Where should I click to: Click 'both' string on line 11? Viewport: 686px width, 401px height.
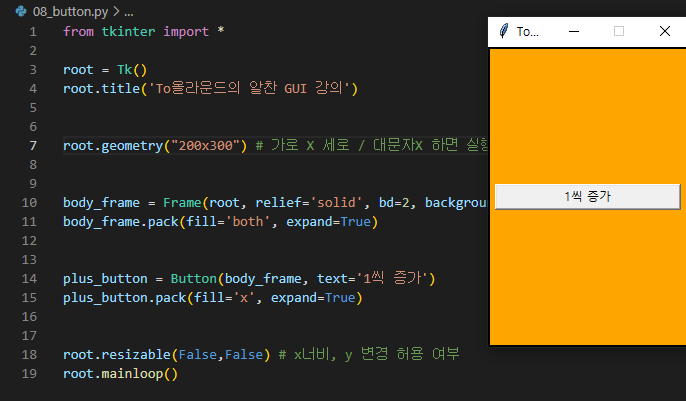pyautogui.click(x=248, y=222)
